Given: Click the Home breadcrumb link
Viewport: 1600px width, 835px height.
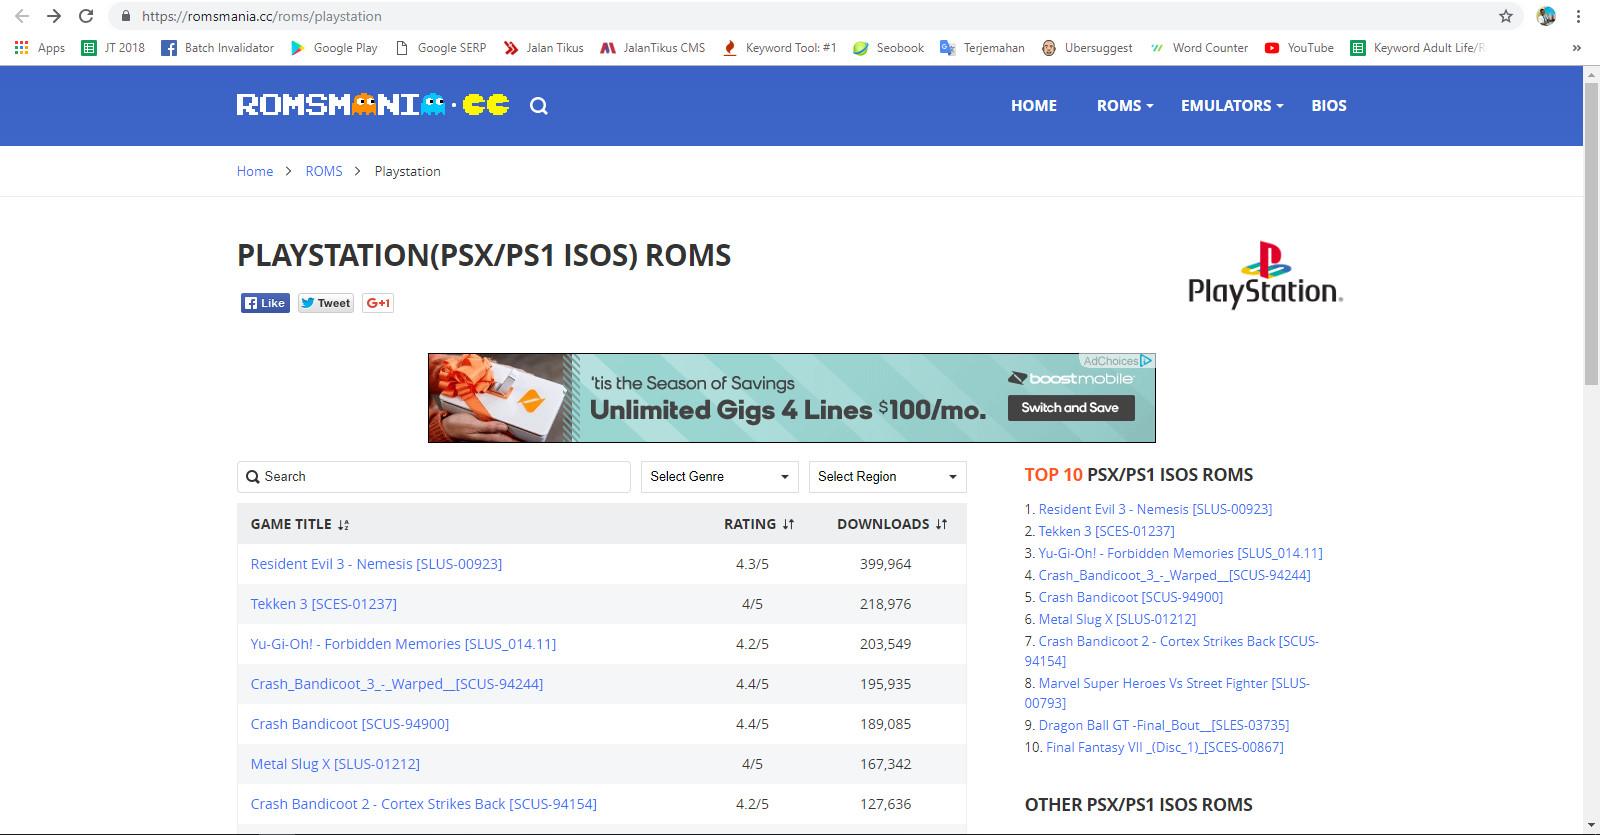Looking at the screenshot, I should pos(255,171).
